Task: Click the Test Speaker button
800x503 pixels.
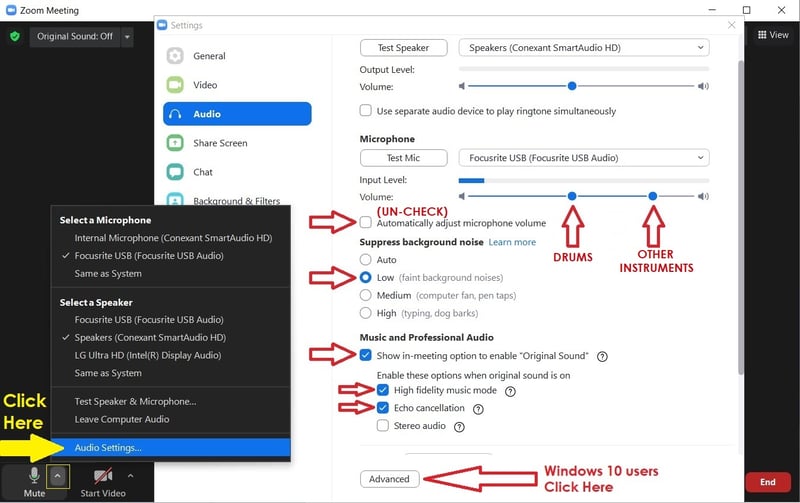Action: [404, 47]
